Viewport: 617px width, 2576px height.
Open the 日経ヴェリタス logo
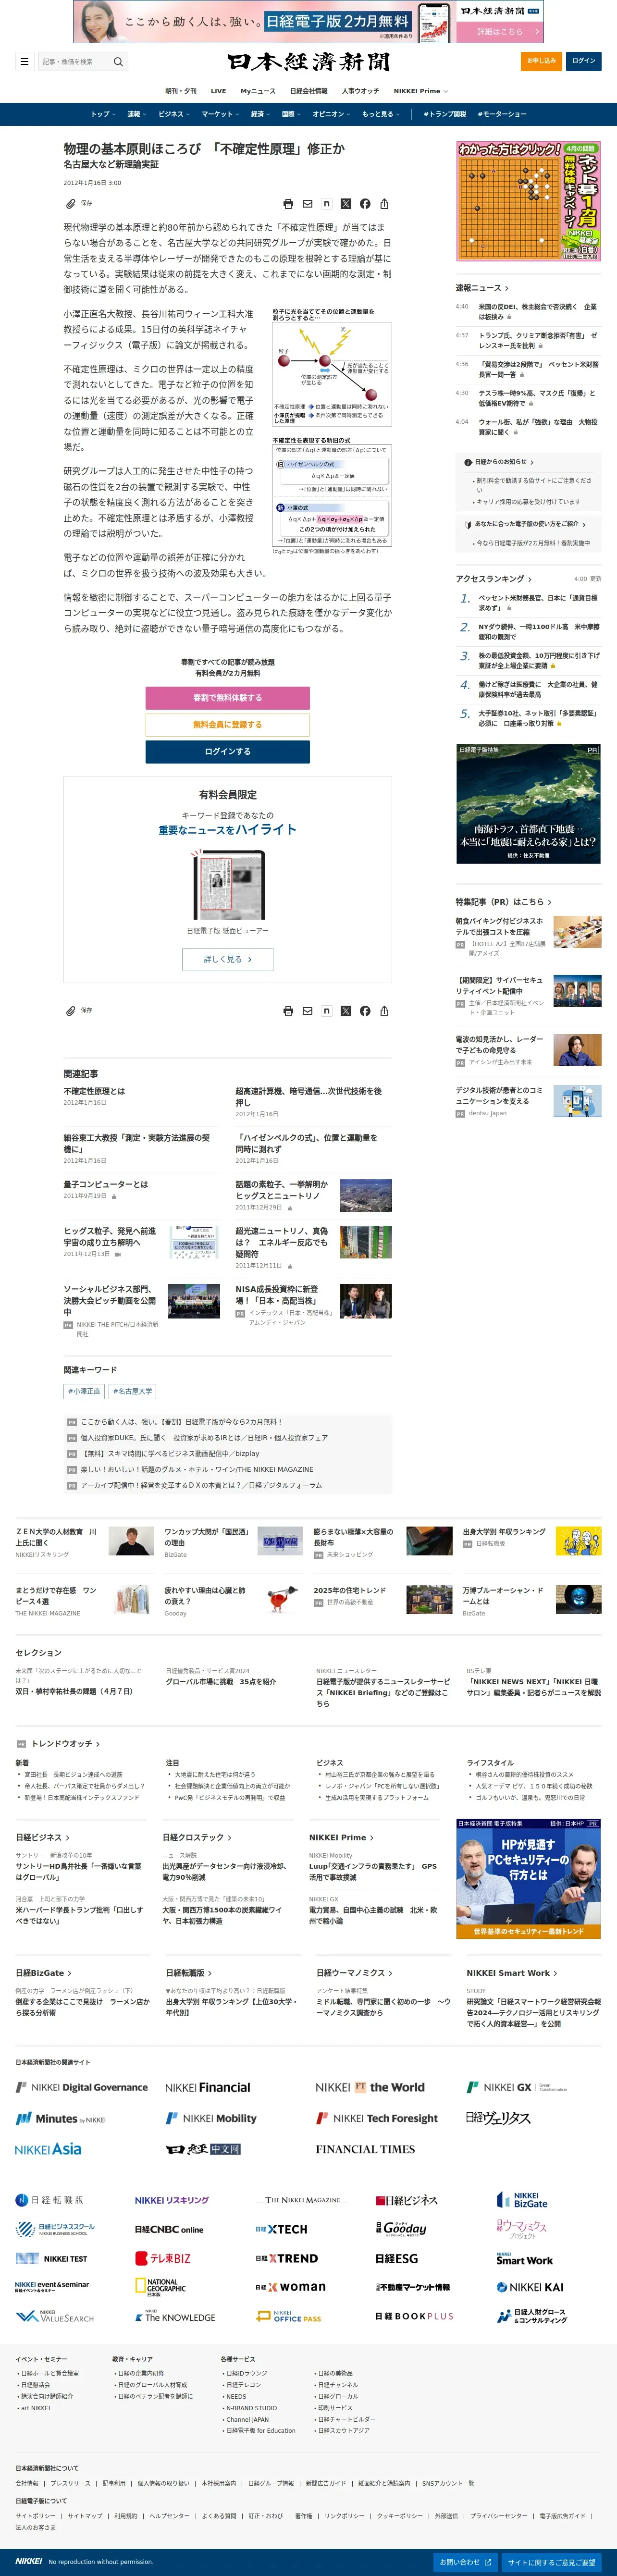498,2118
